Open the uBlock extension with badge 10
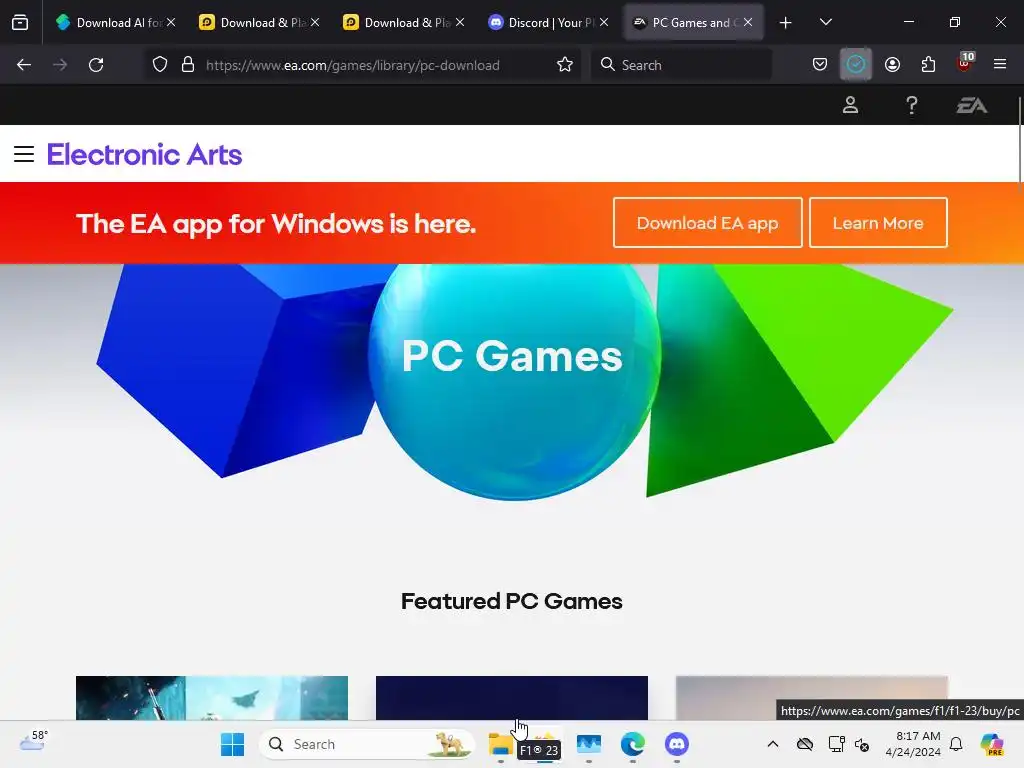 (x=965, y=63)
